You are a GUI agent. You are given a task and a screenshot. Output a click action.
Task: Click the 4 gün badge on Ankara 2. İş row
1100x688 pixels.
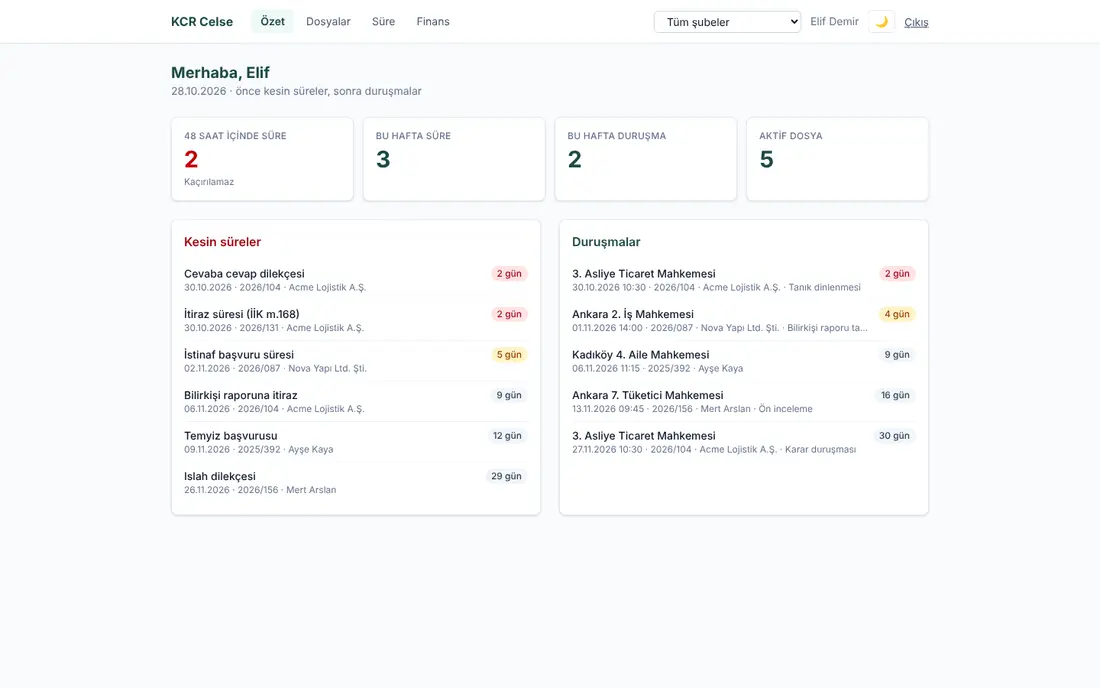(x=897, y=314)
